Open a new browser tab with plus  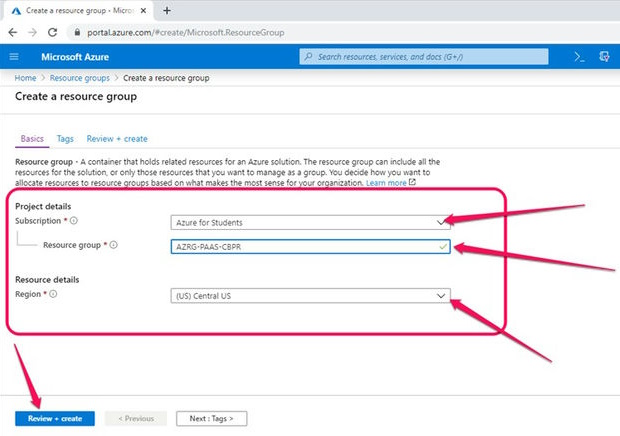pos(167,11)
